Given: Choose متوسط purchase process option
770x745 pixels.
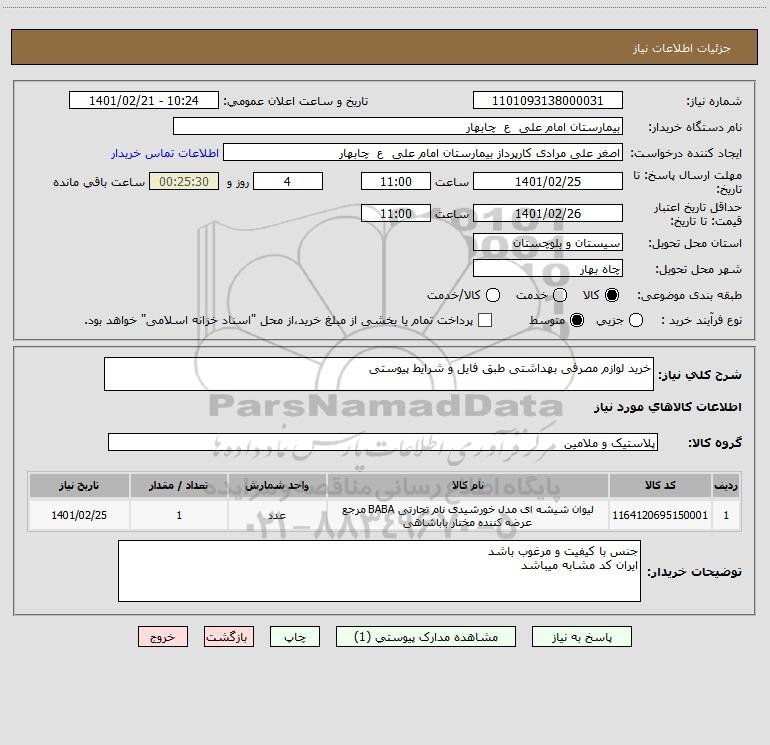Looking at the screenshot, I should click(577, 320).
